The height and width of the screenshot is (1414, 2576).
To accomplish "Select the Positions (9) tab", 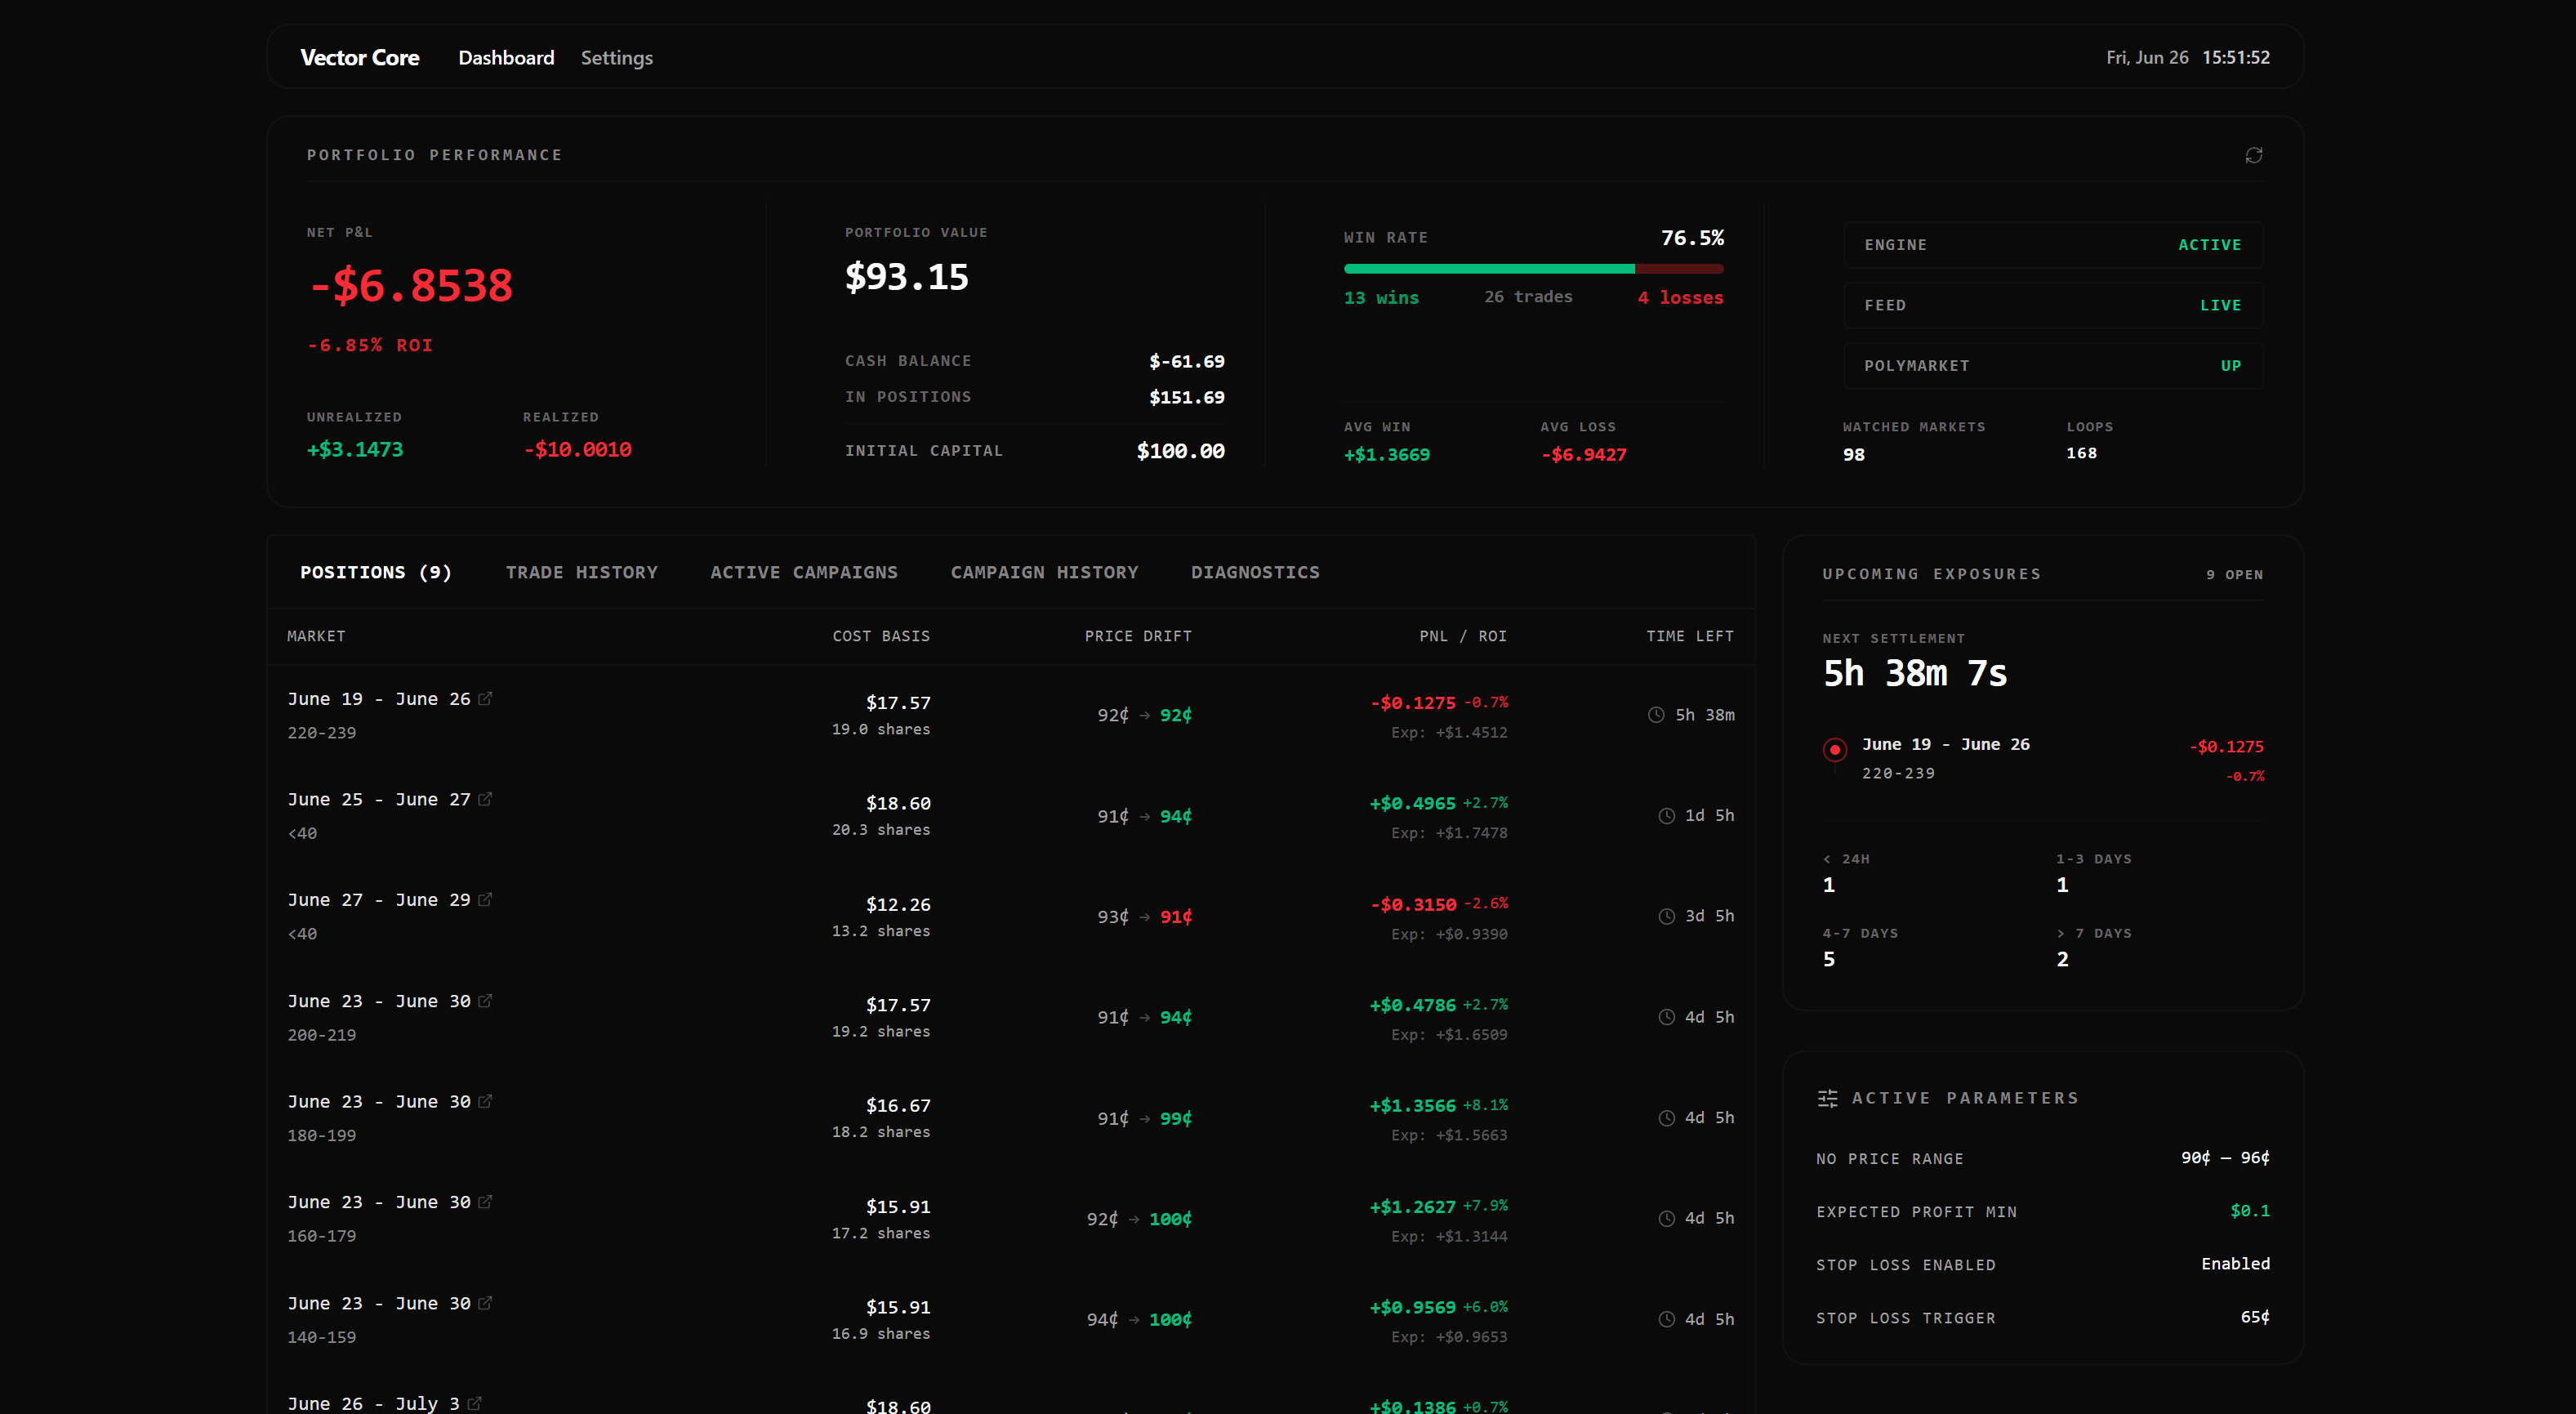I will pos(376,572).
